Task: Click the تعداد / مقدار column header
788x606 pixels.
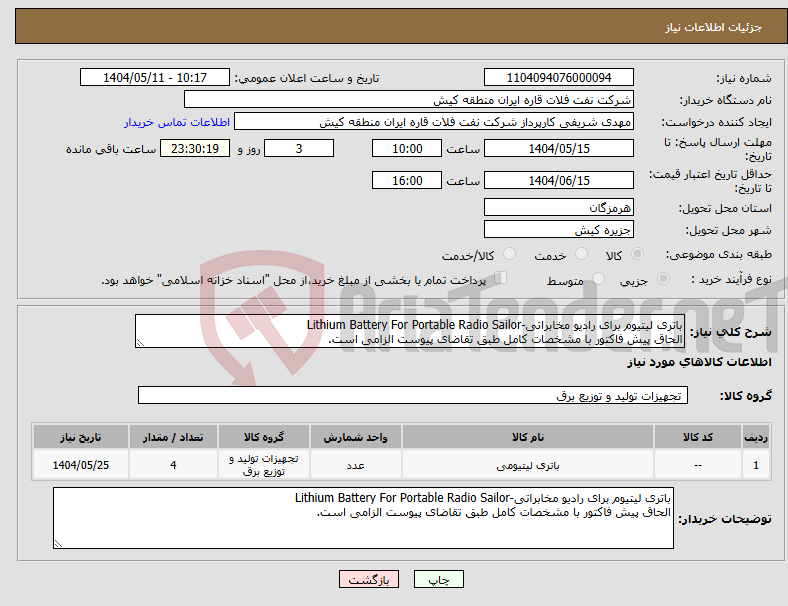Action: (x=173, y=437)
